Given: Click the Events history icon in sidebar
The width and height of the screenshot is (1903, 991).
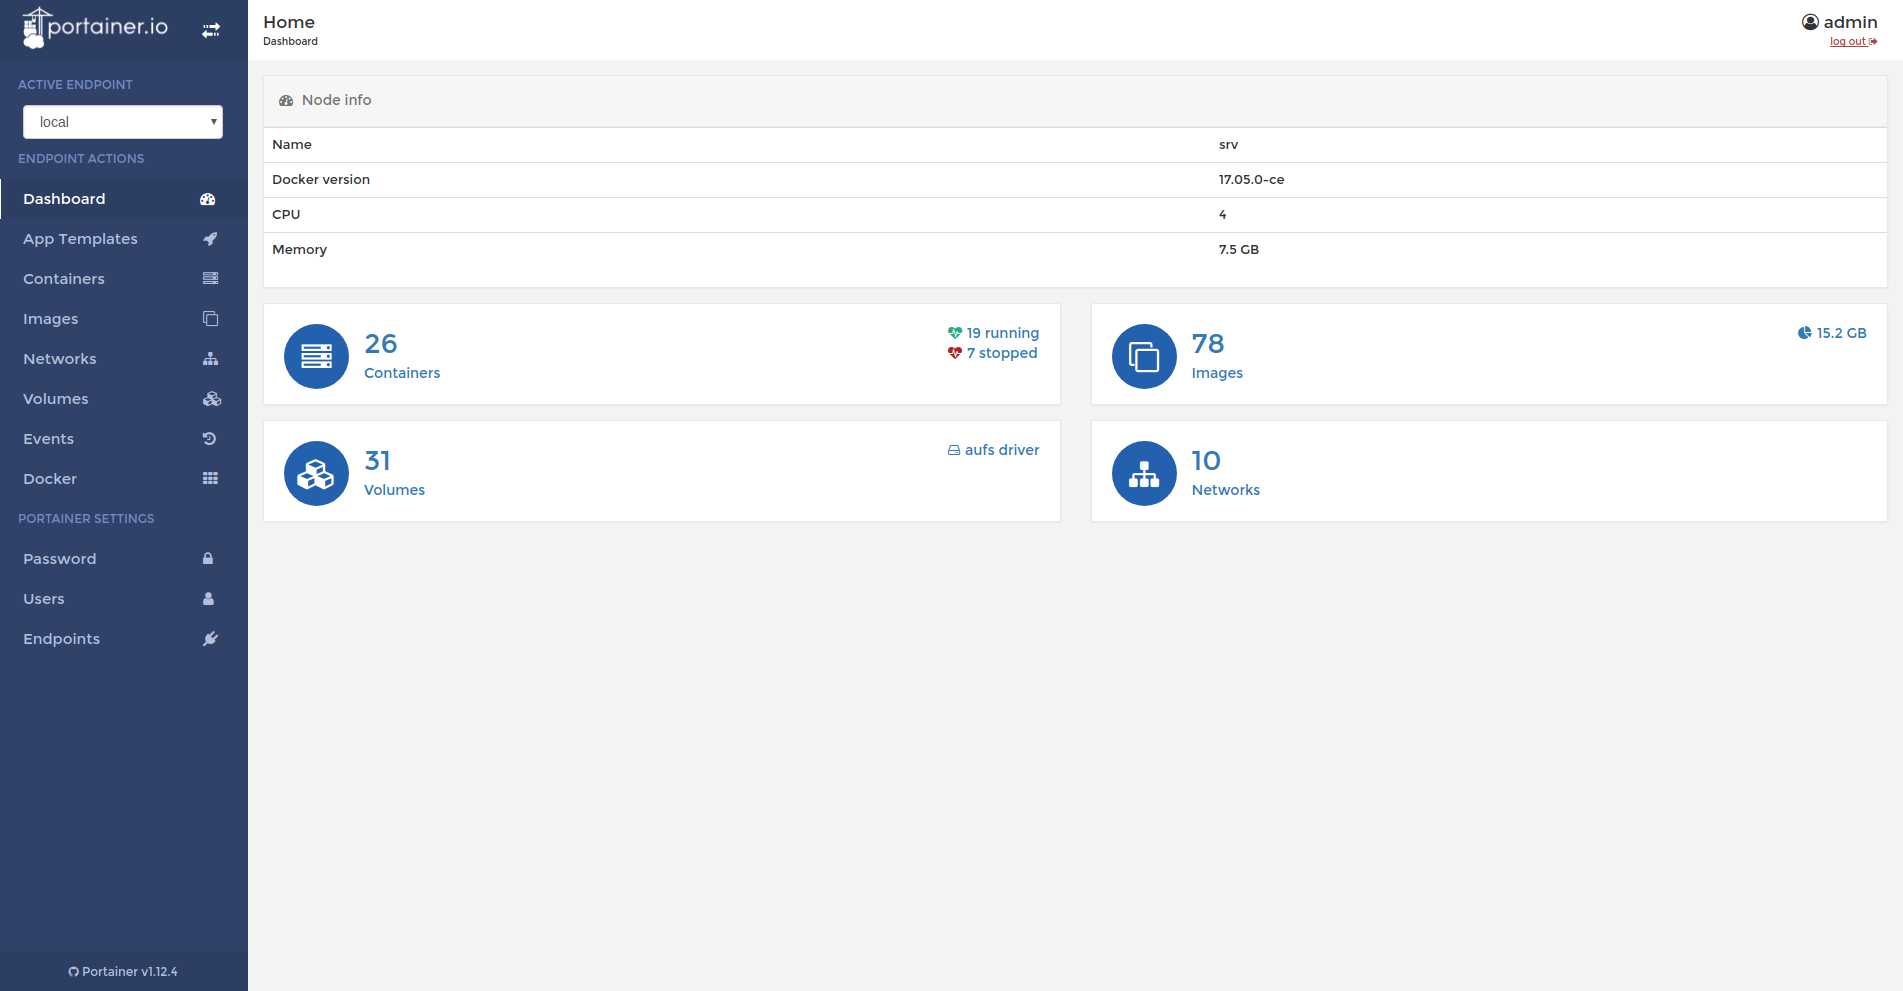Looking at the screenshot, I should click(209, 439).
